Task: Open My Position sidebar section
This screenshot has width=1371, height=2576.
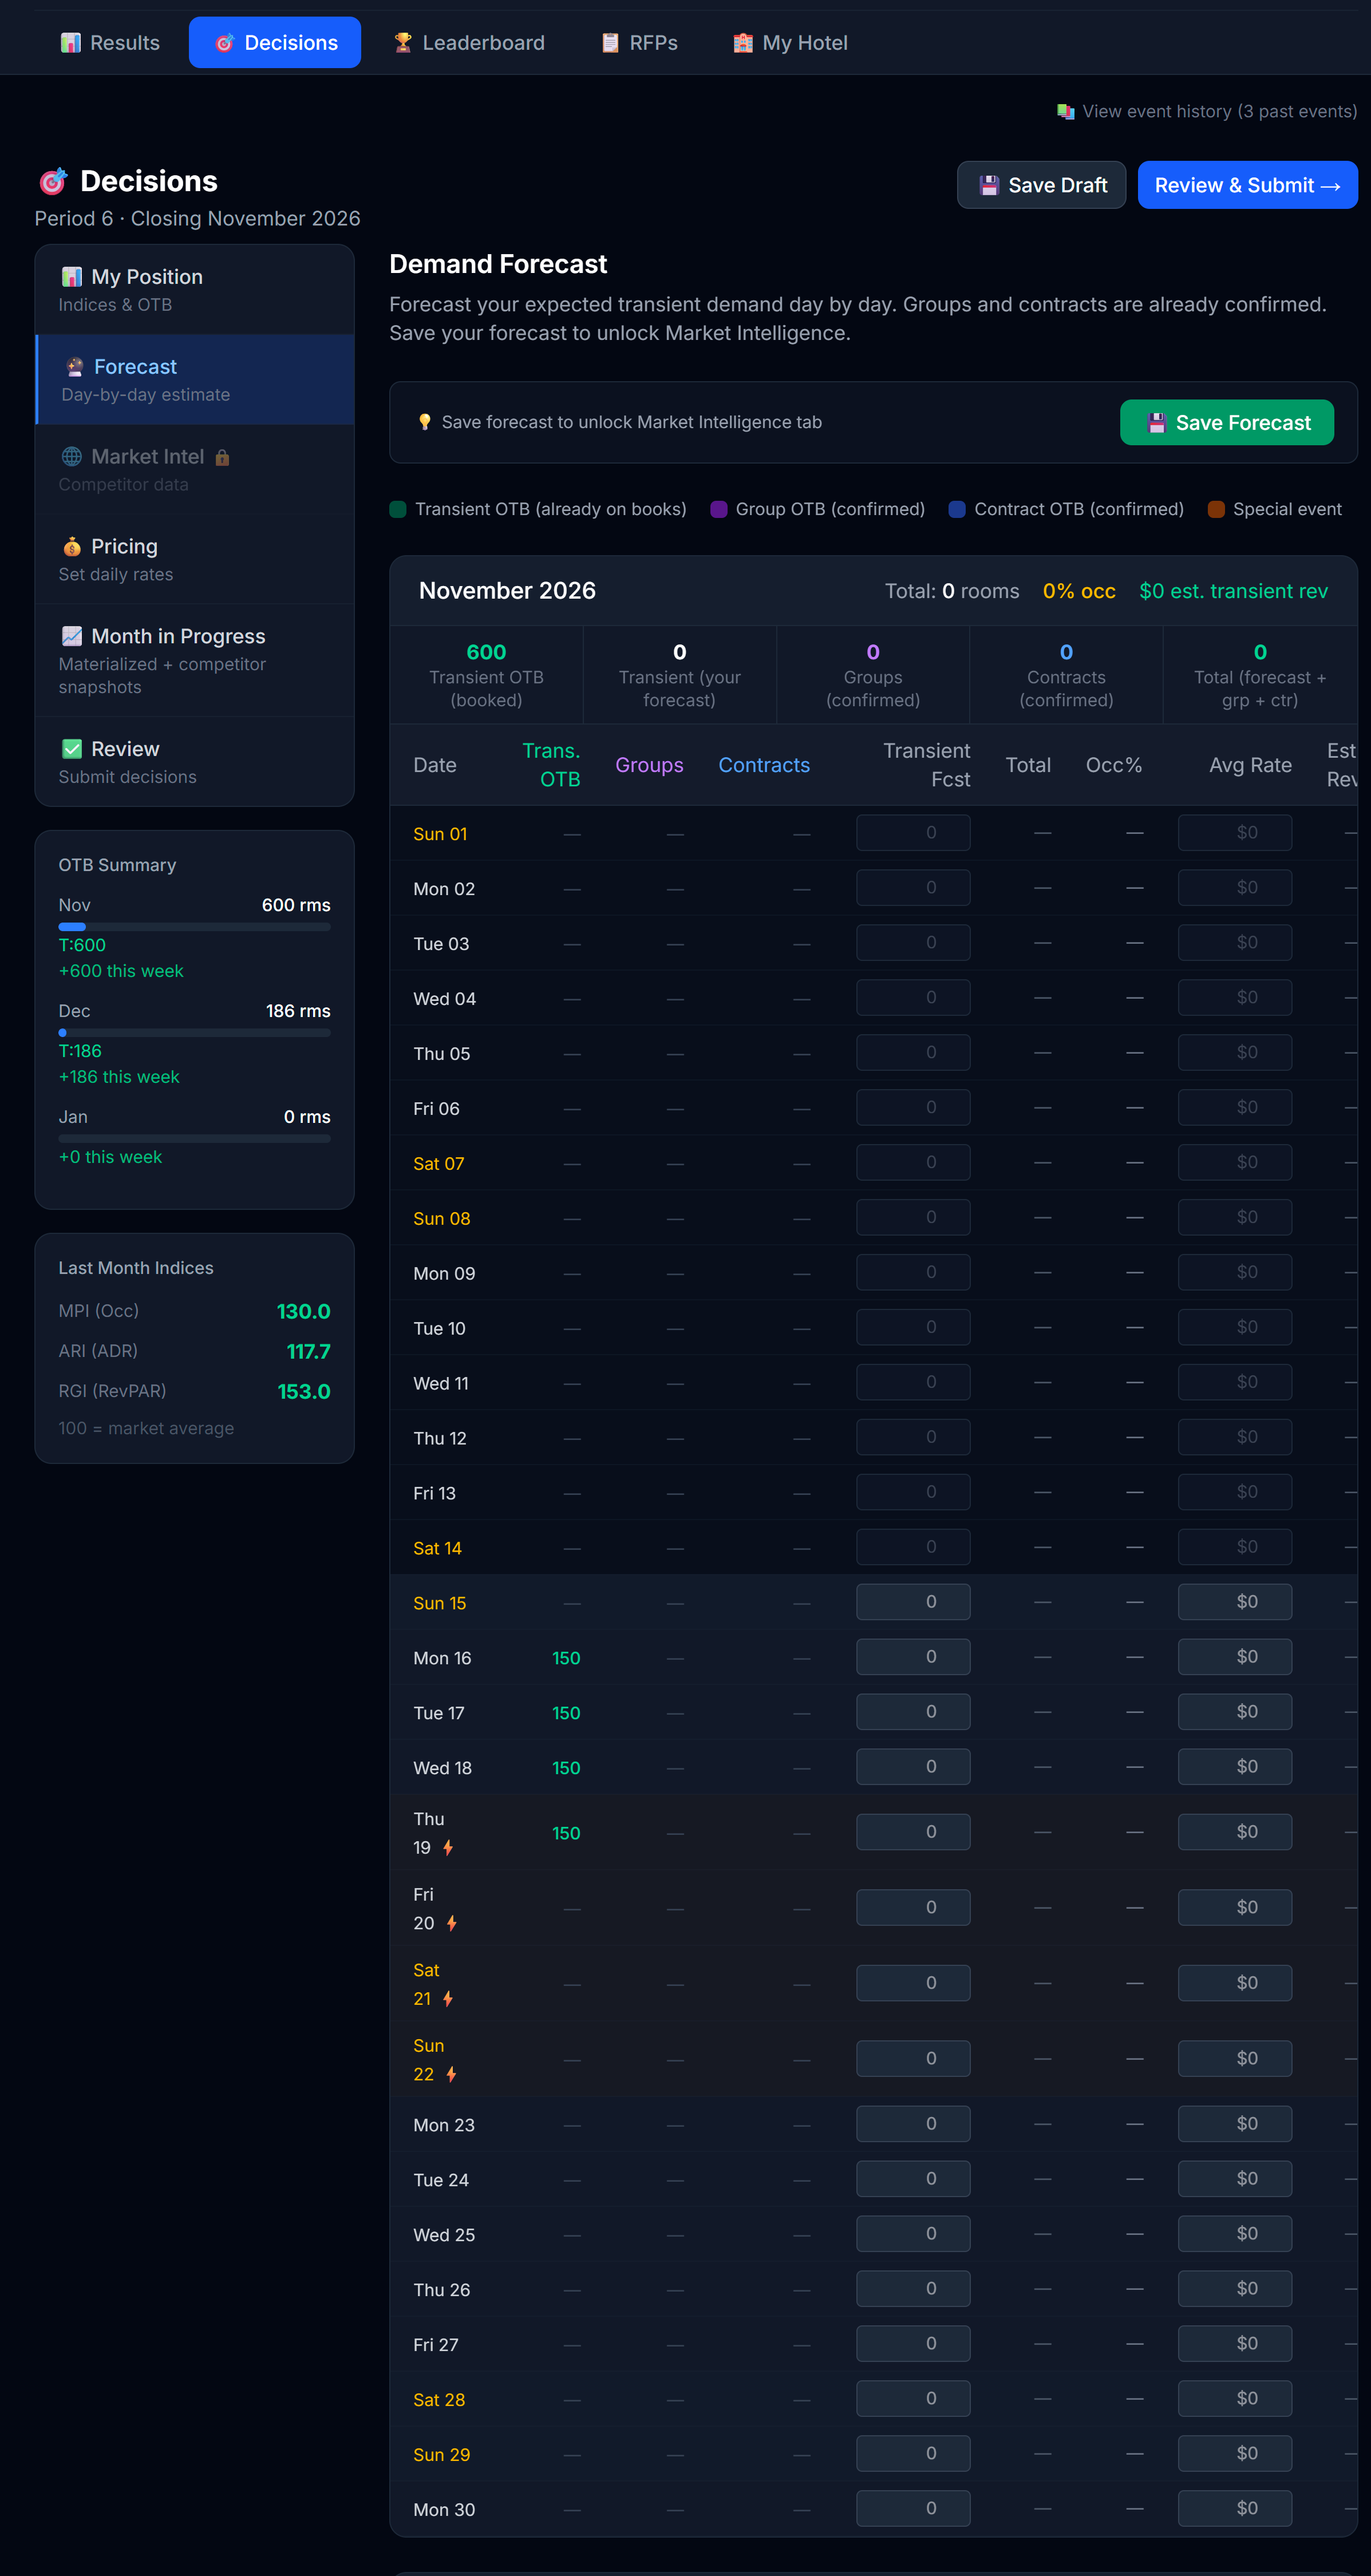Action: [x=195, y=290]
